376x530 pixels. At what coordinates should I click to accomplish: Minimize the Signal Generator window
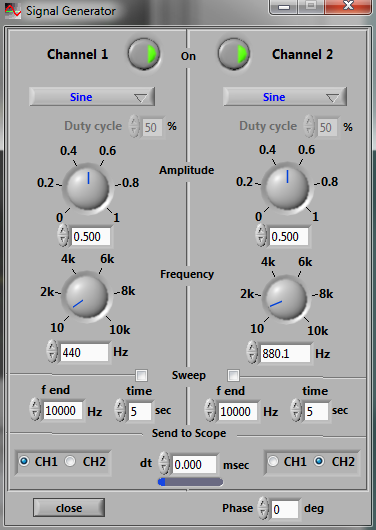pos(285,7)
